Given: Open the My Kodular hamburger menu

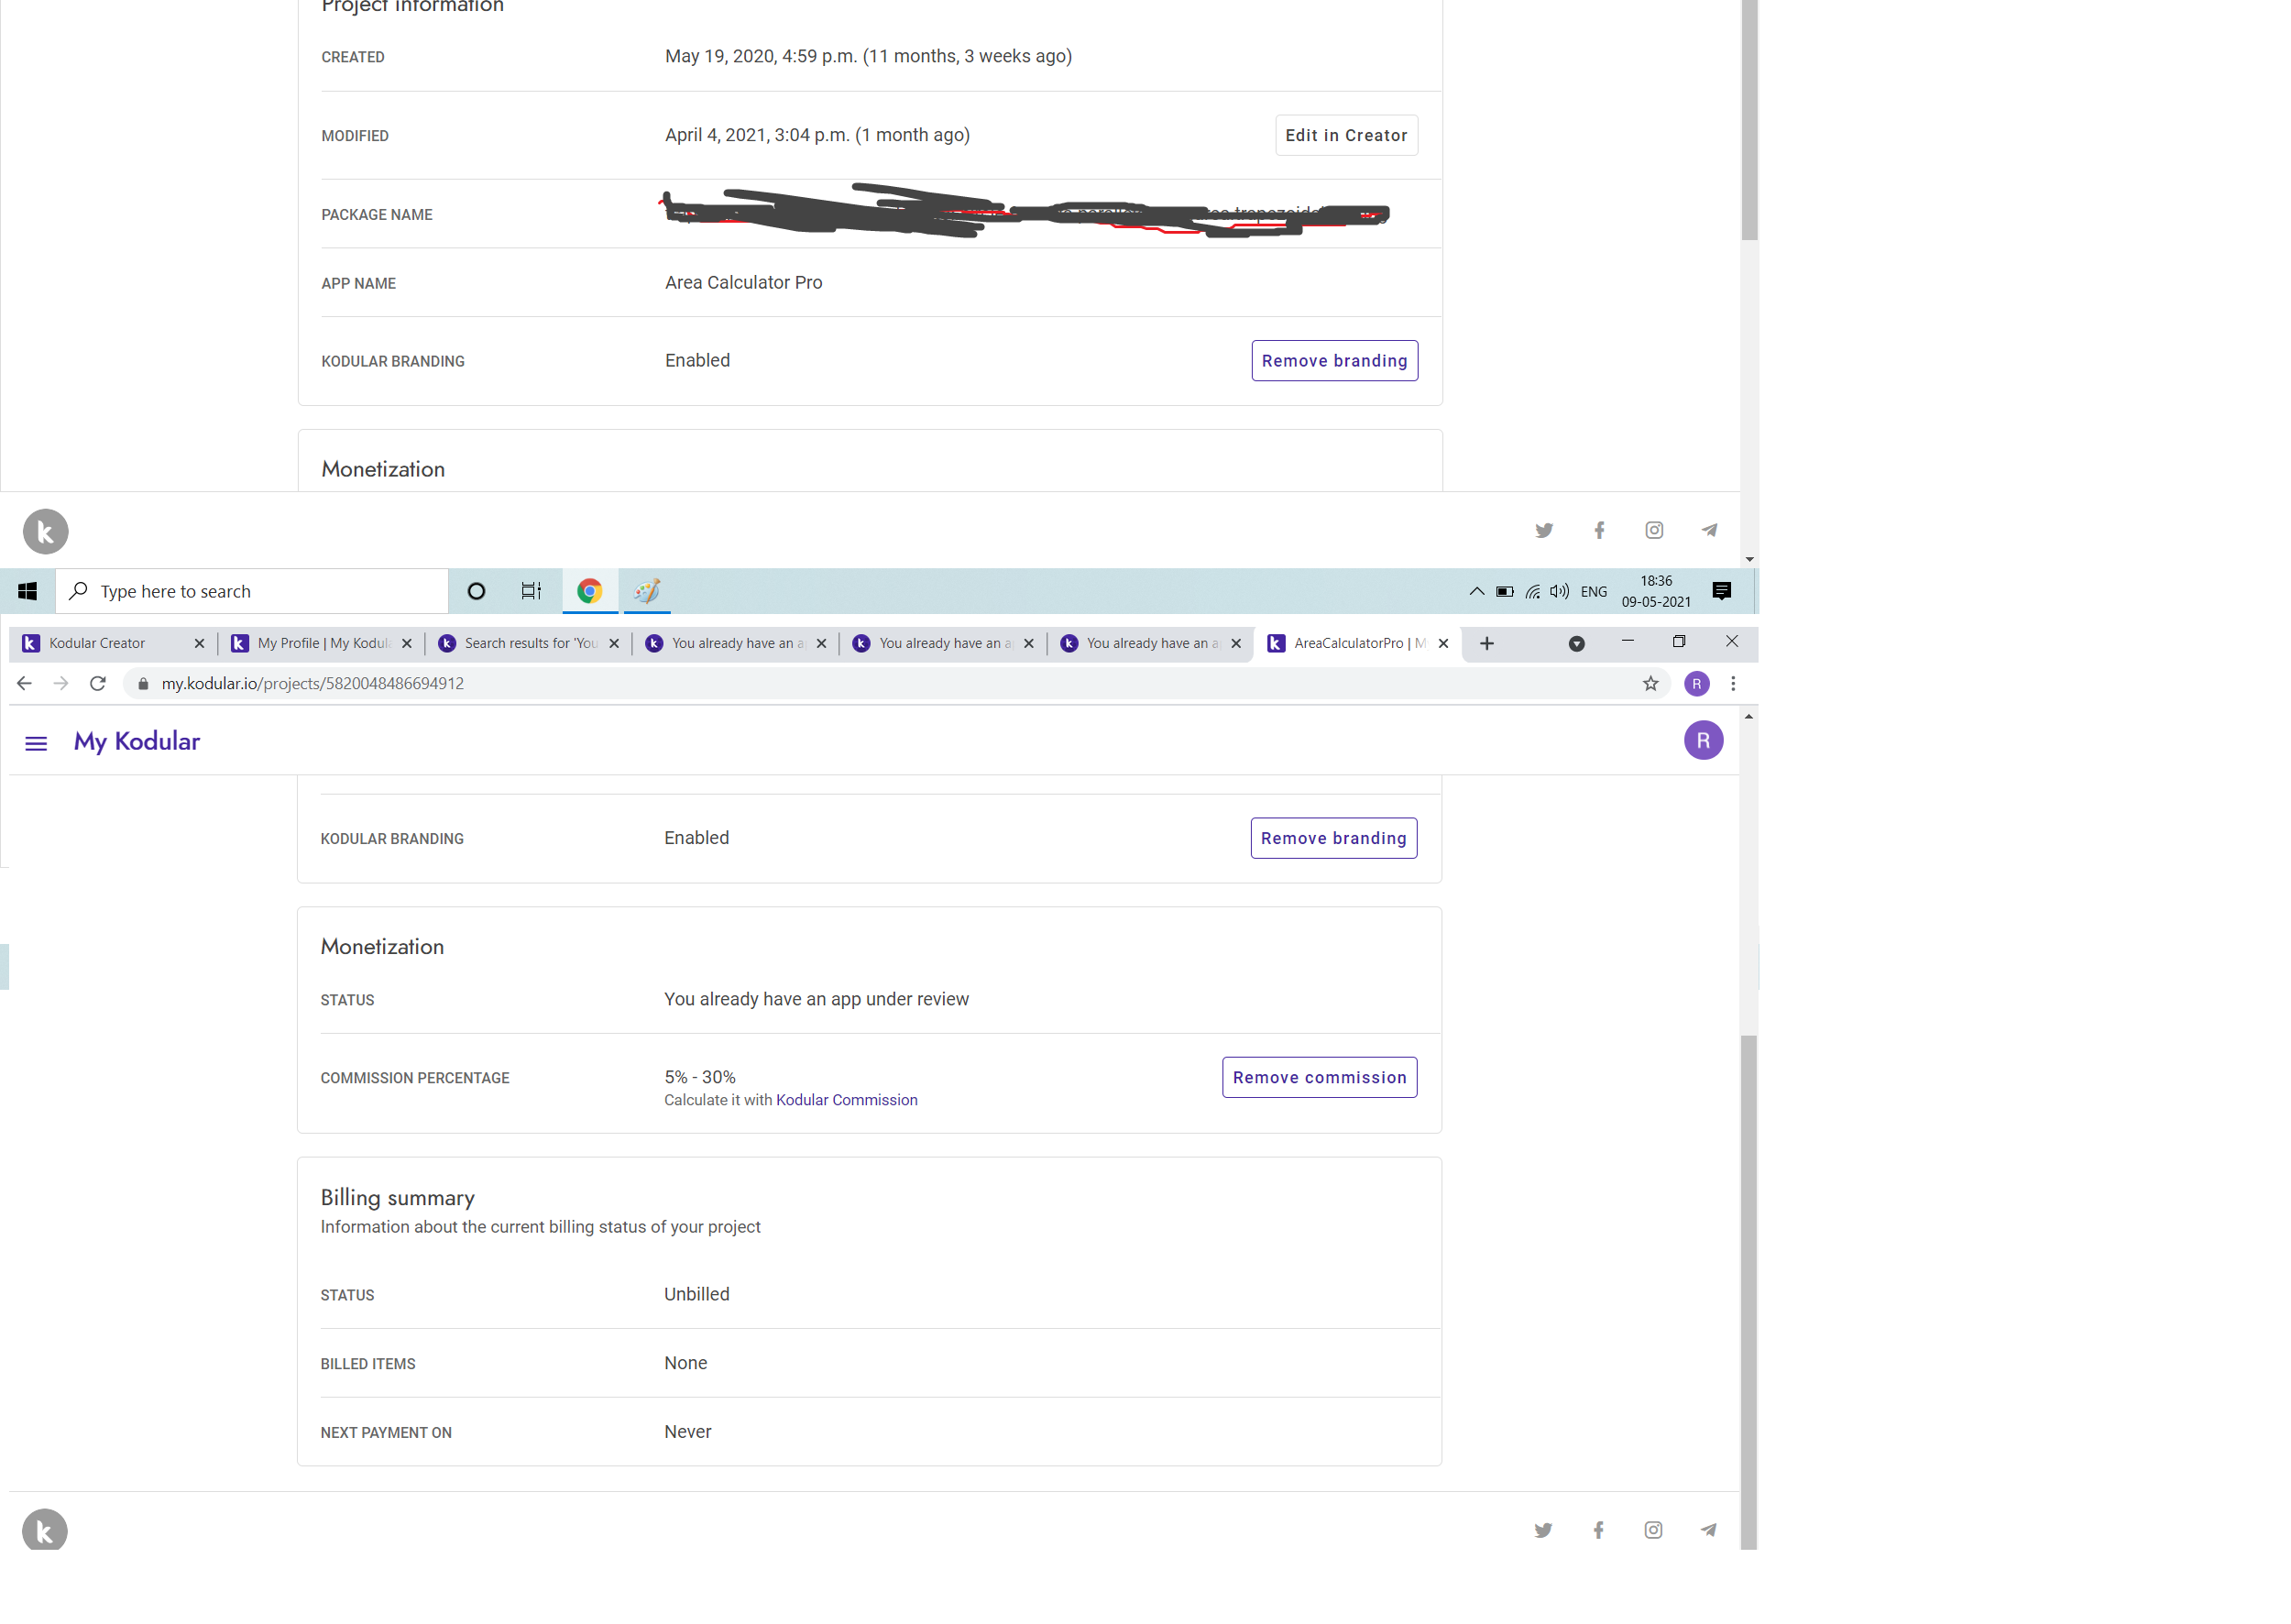Looking at the screenshot, I should (36, 743).
